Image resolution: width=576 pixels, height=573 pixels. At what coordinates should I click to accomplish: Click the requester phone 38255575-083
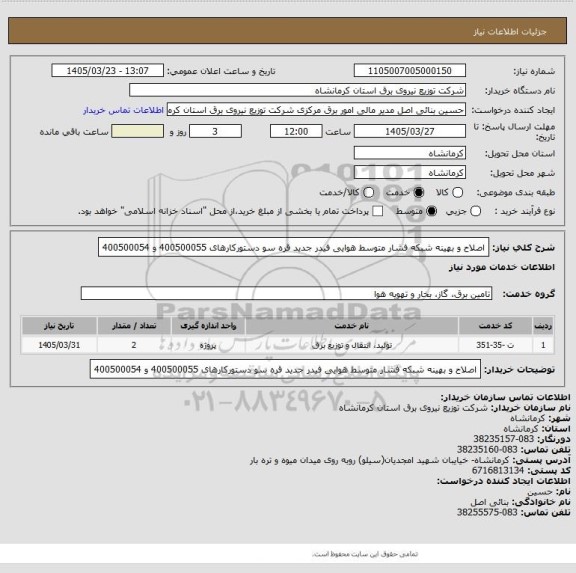point(487,512)
